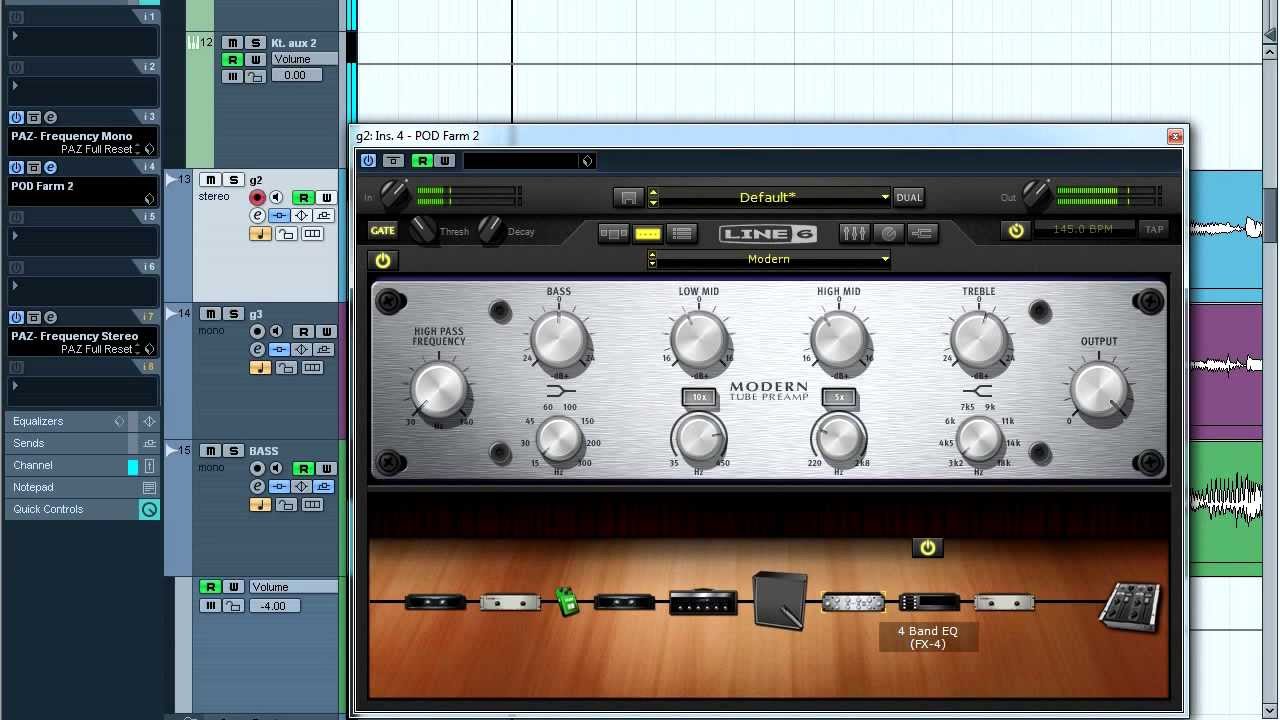
Task: Expand automation lane arrow on g3 track
Action: 171,313
